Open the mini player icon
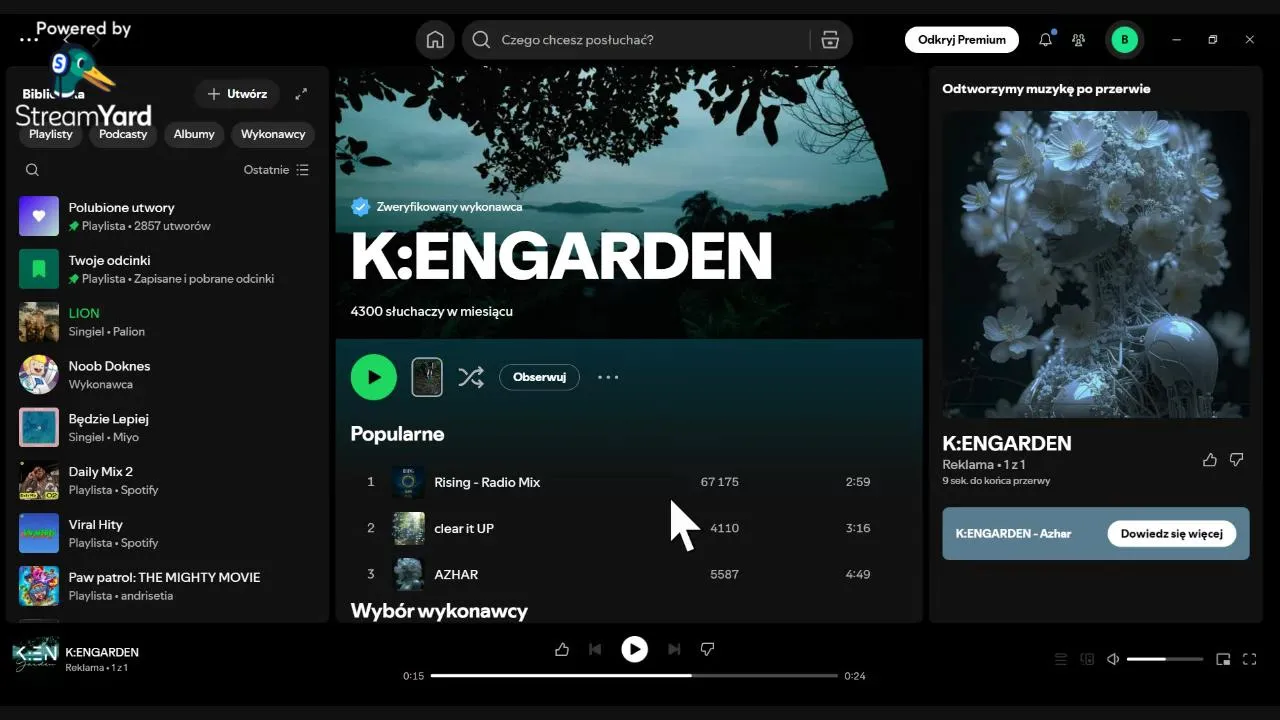The width and height of the screenshot is (1280, 720). [1223, 659]
